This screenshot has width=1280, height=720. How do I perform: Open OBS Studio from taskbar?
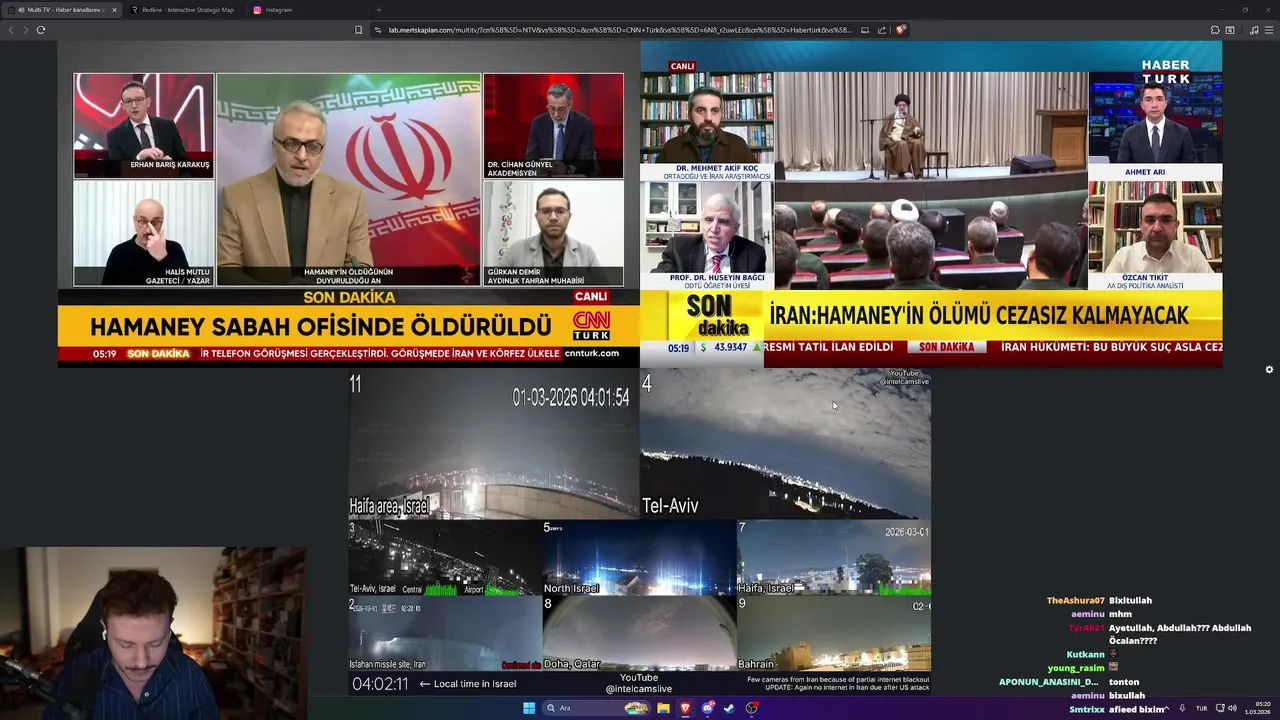(x=751, y=708)
